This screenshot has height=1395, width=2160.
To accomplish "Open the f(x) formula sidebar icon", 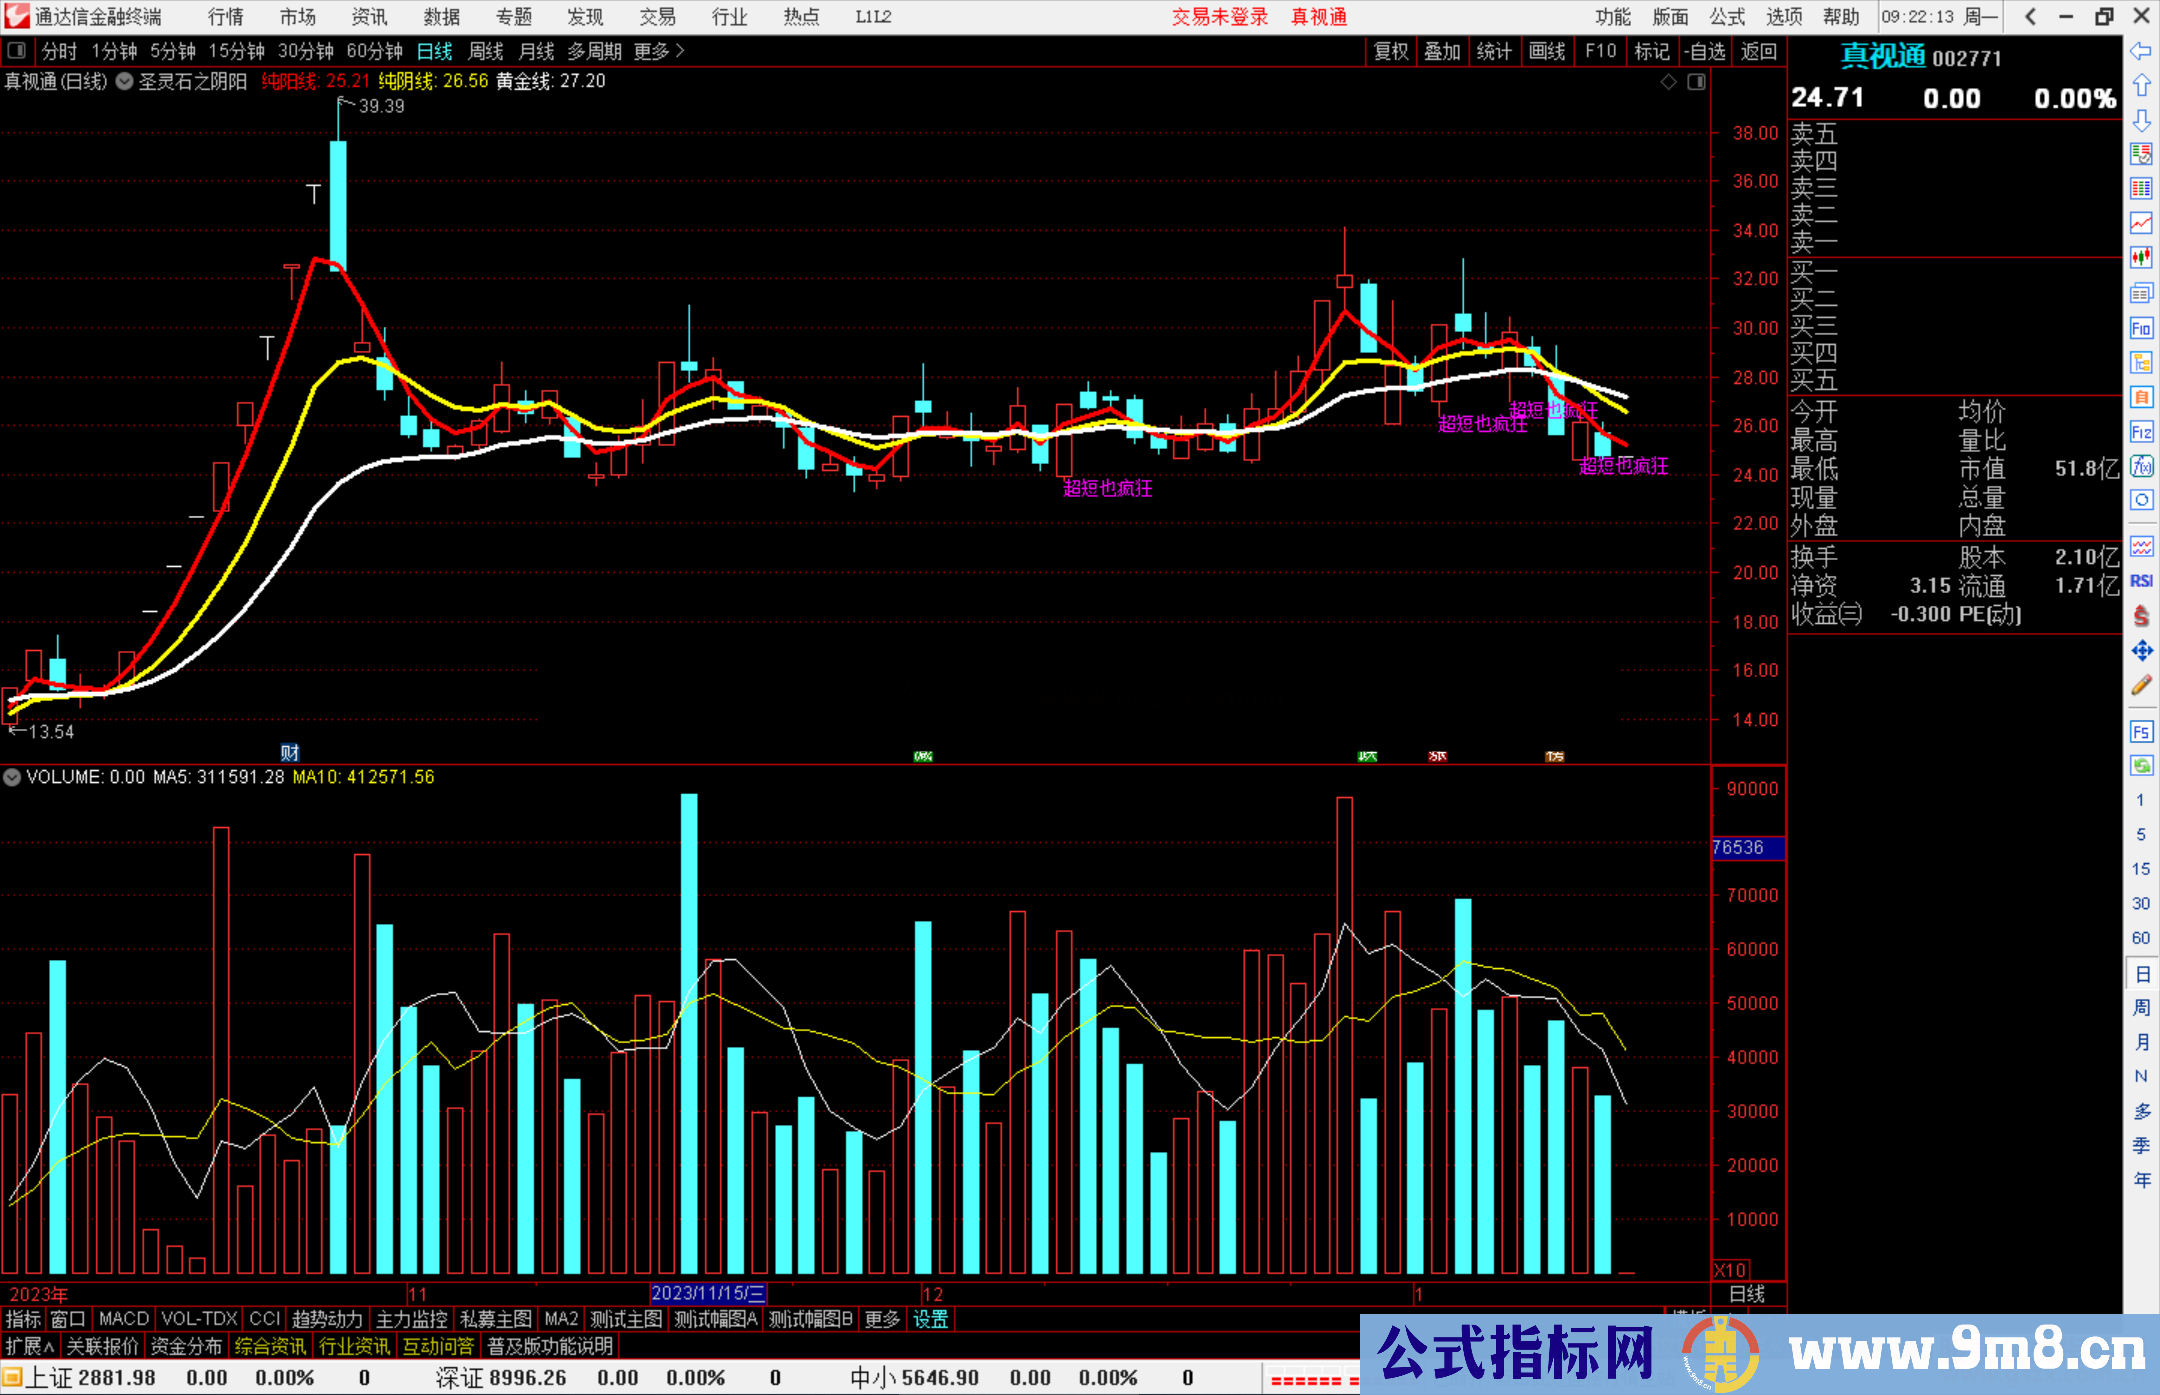I will tap(2141, 466).
